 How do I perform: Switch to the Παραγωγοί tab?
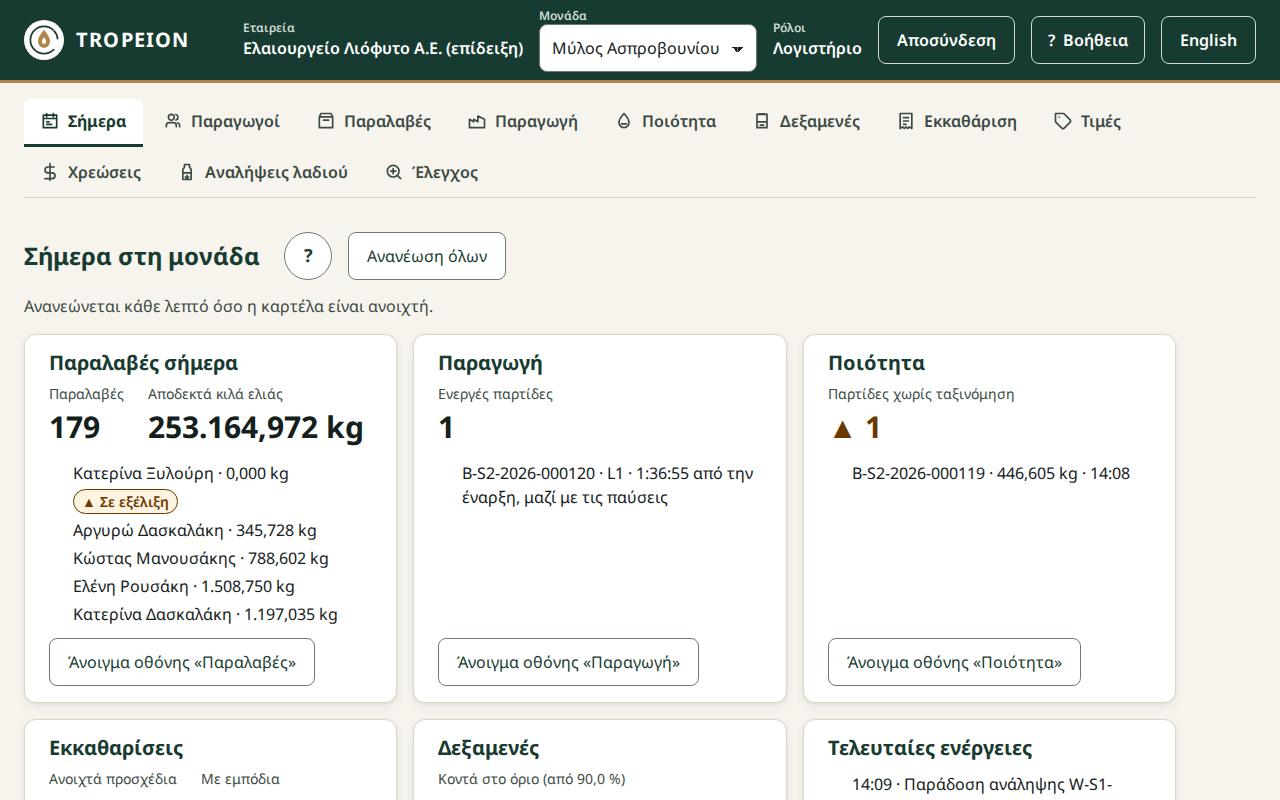click(x=222, y=121)
